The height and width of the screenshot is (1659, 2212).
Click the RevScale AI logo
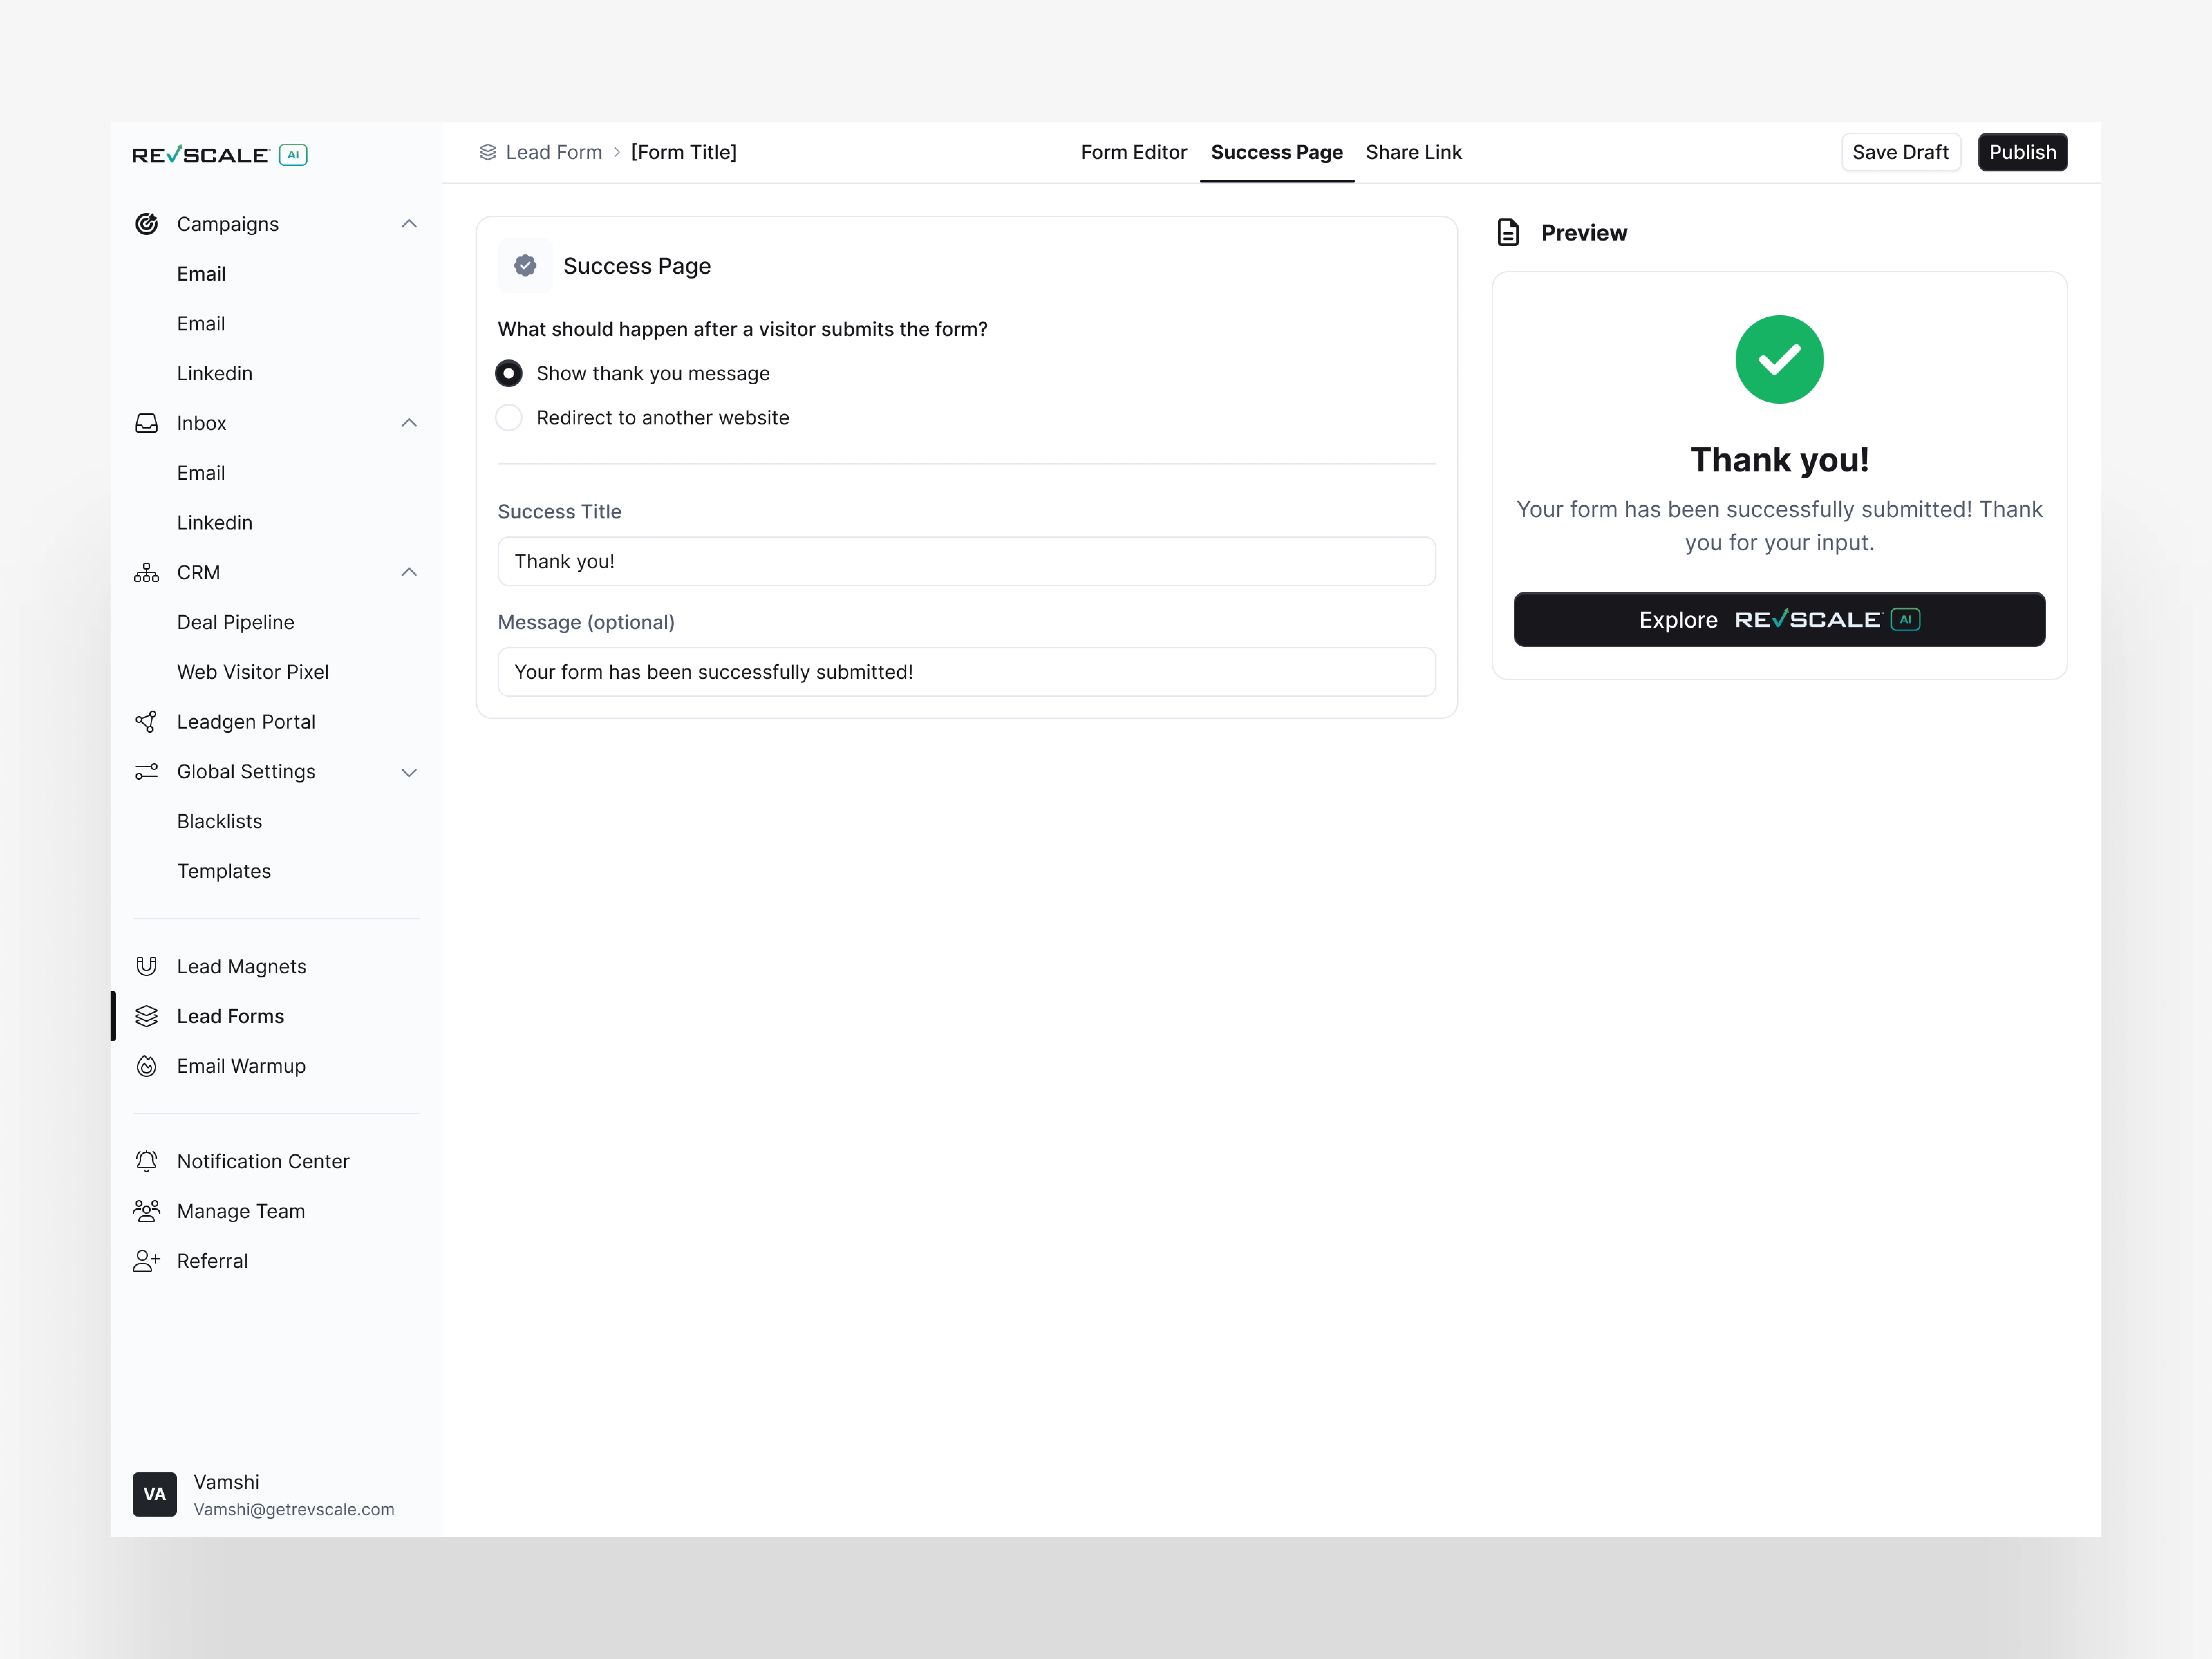(x=220, y=155)
